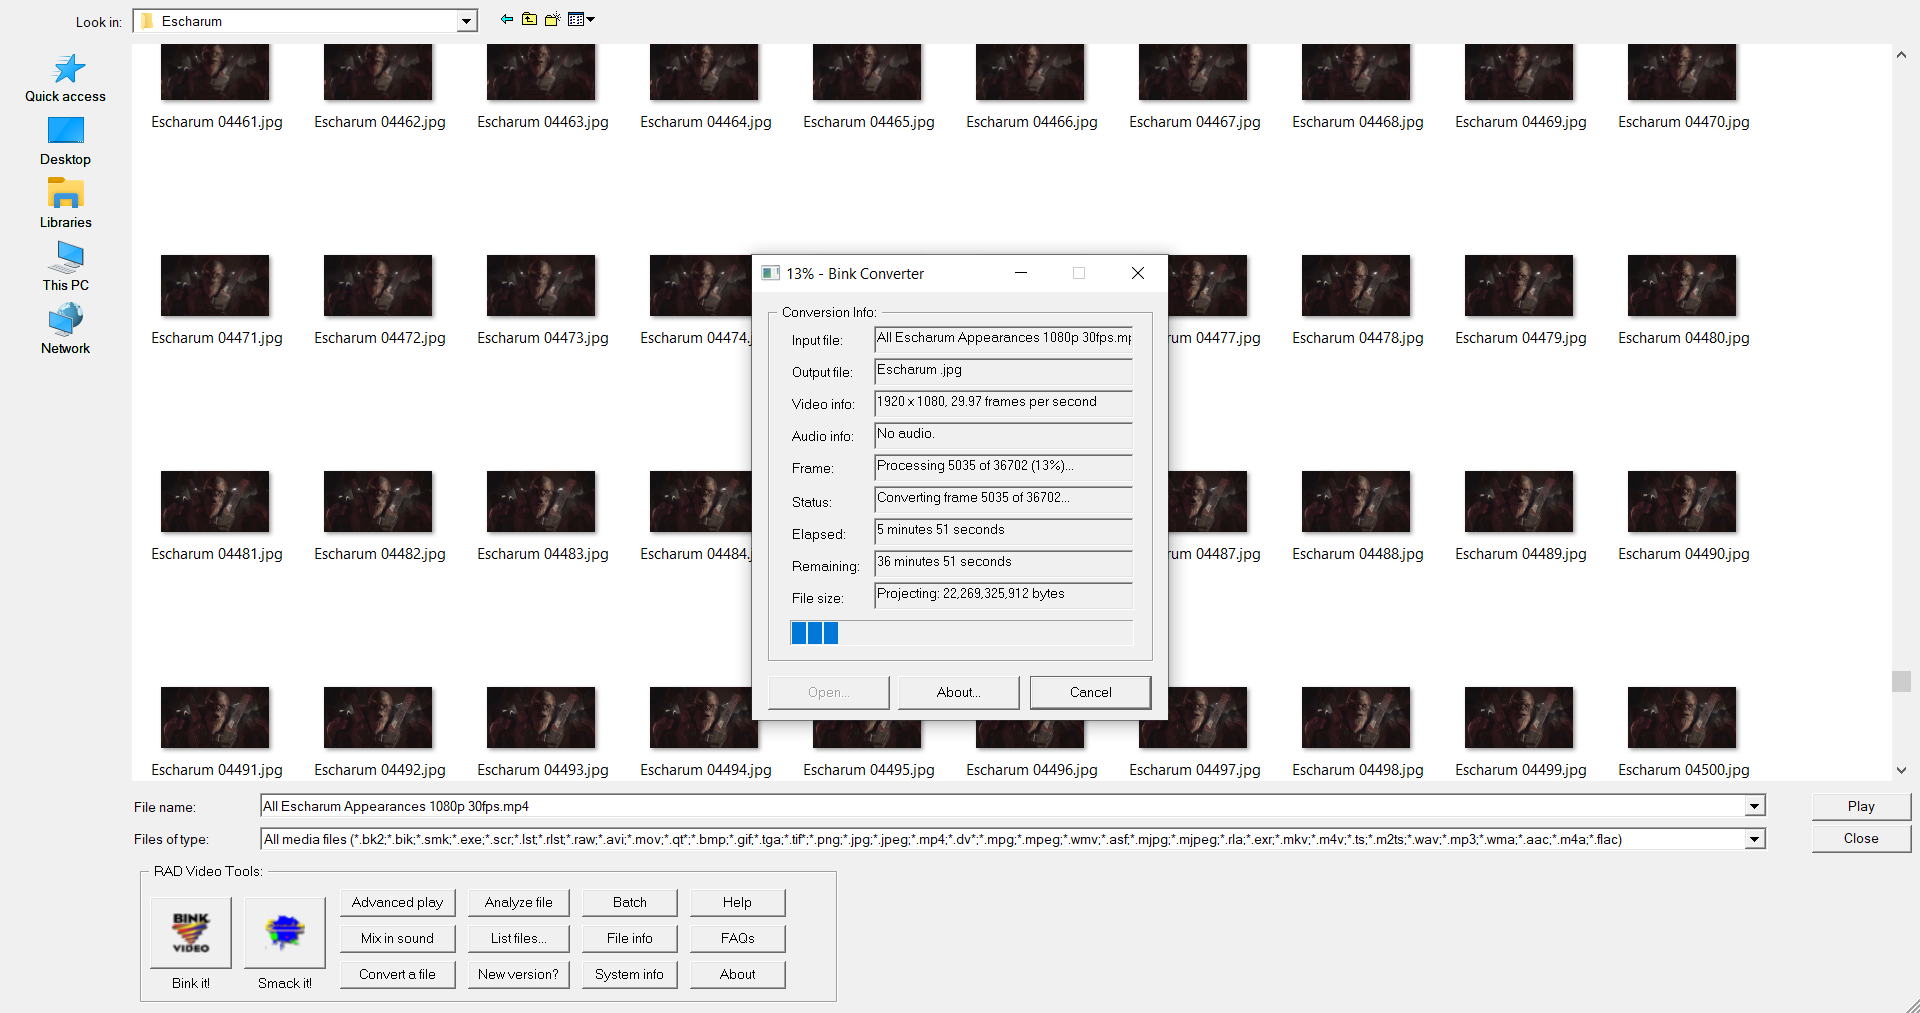Click the Advanced play button

[x=397, y=902]
